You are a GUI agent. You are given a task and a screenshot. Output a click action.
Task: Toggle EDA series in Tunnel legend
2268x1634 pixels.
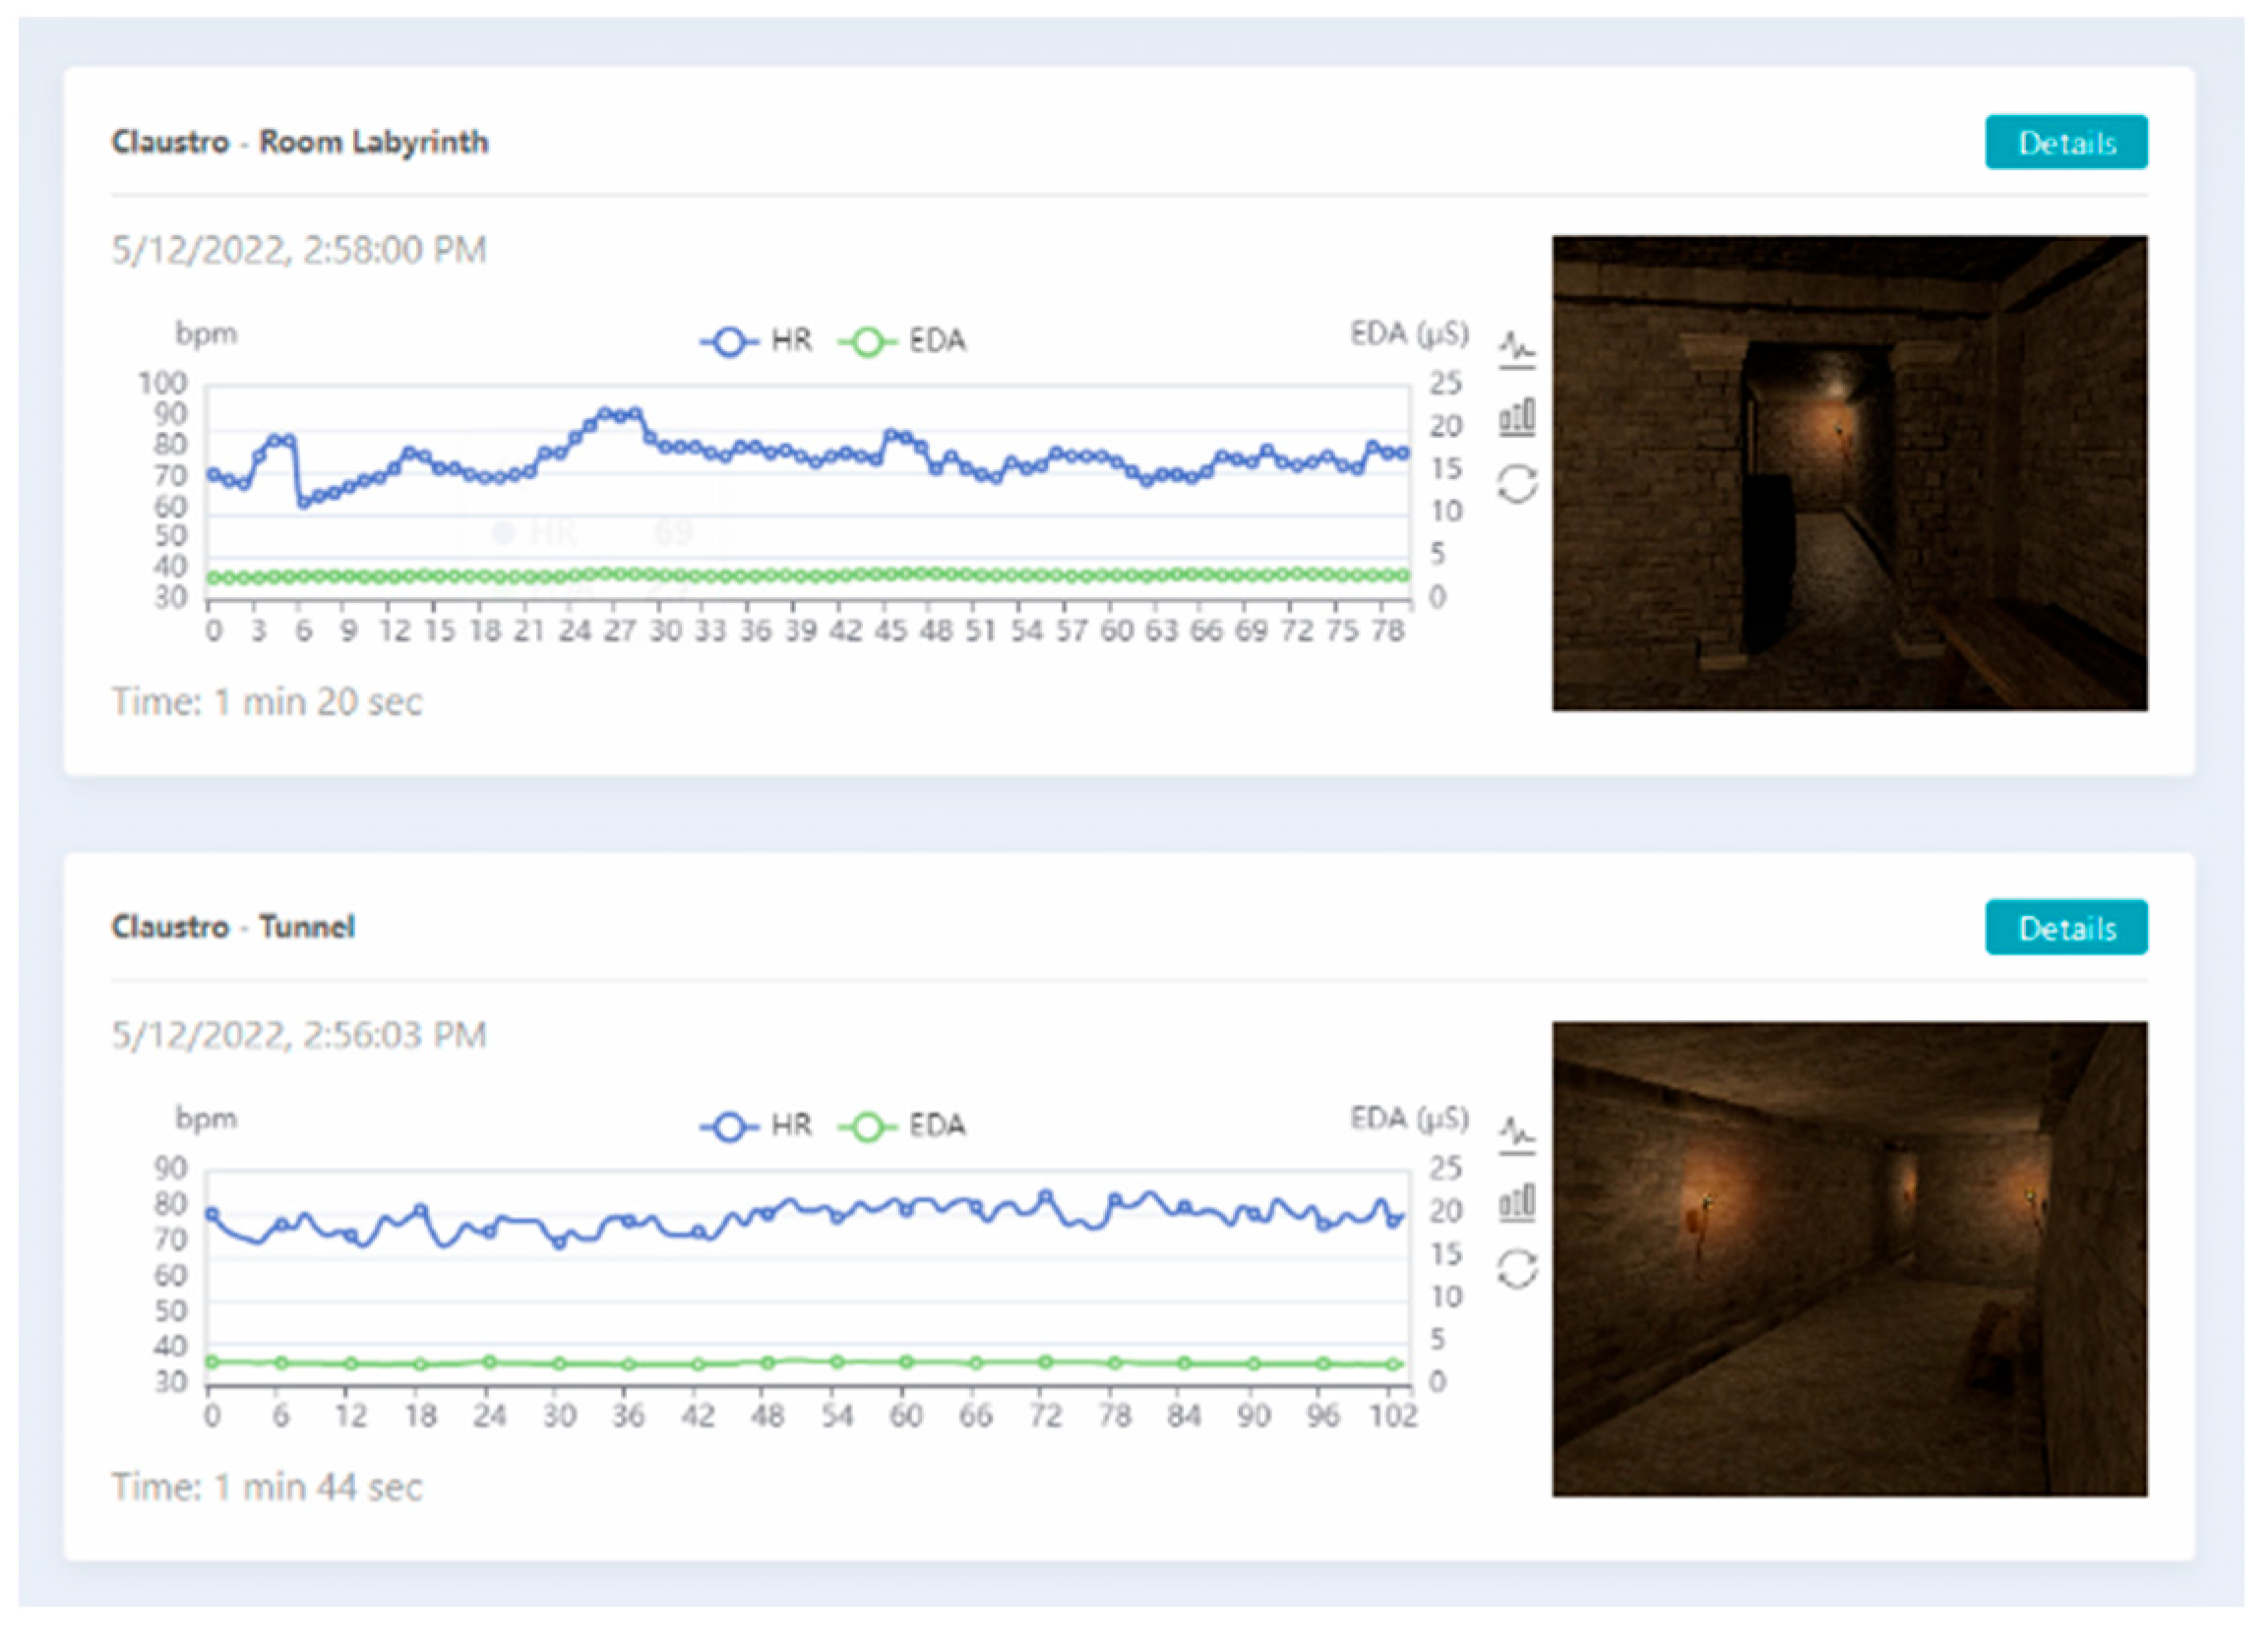click(x=902, y=1127)
